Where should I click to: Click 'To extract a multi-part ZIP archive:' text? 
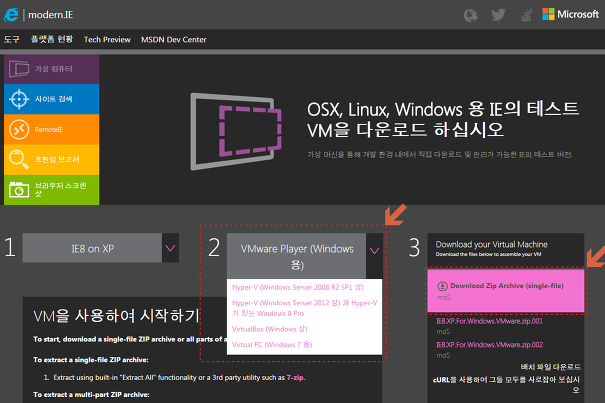(91, 395)
